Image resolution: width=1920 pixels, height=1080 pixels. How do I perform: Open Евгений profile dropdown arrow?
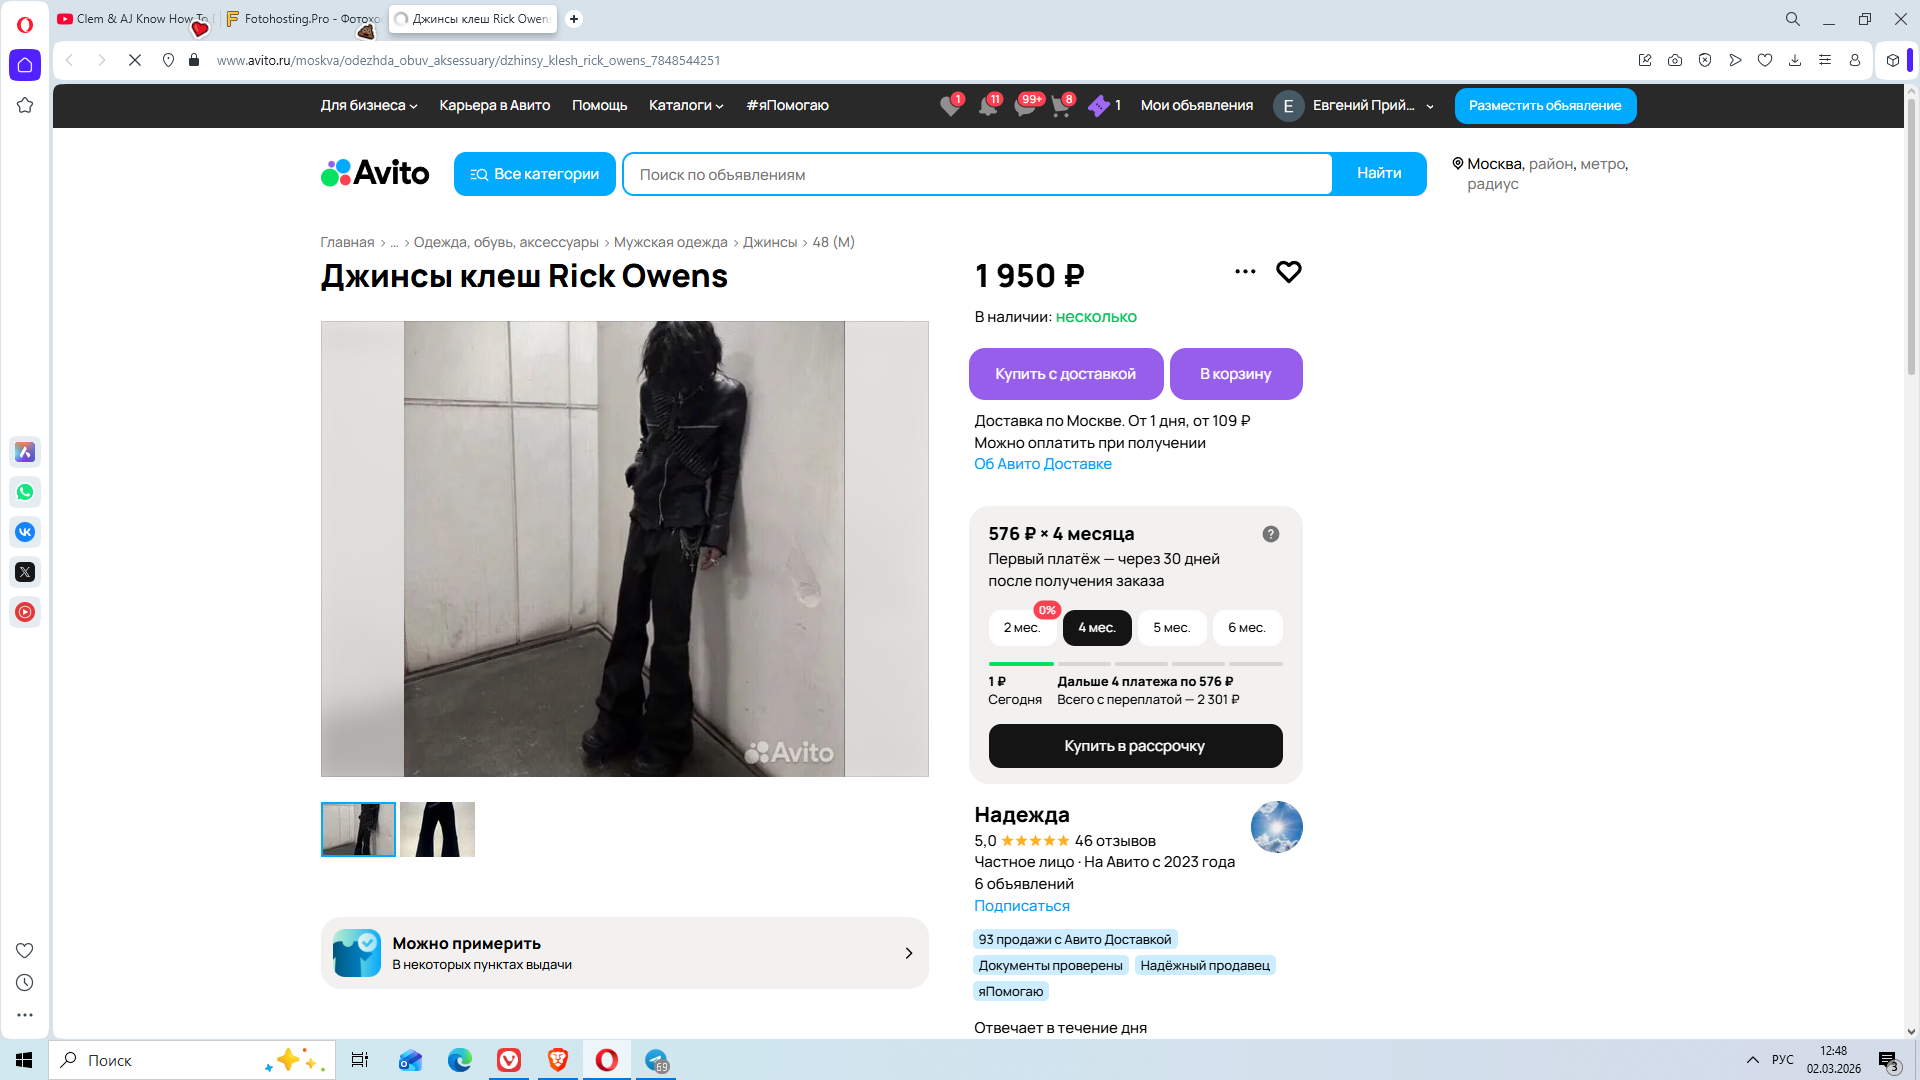point(1430,106)
